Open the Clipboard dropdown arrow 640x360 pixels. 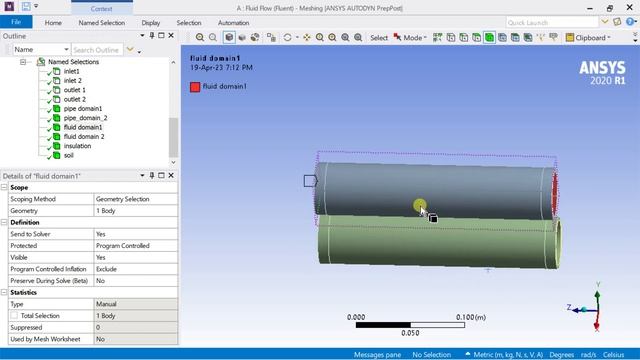tap(609, 38)
